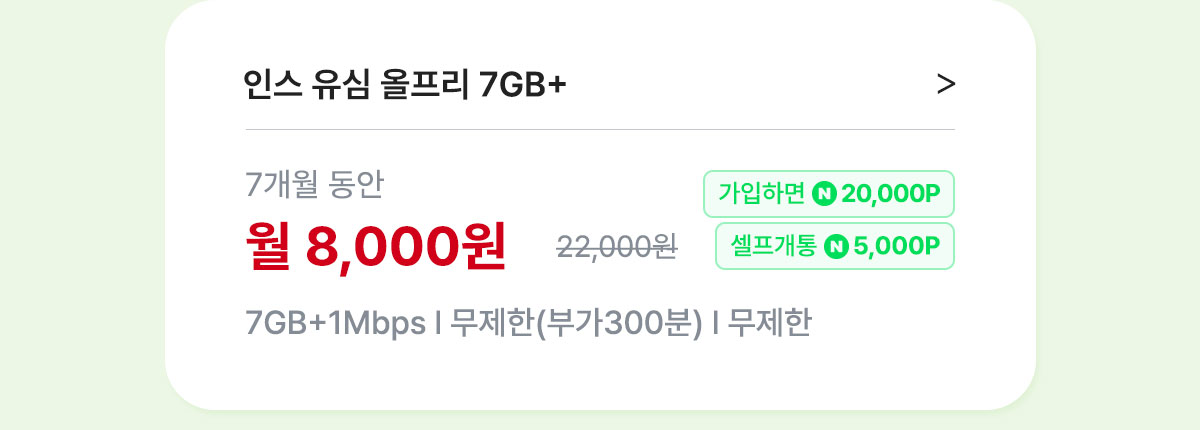1200x430 pixels.
Task: Click the final 무제한 text allowance
Action: 769,324
